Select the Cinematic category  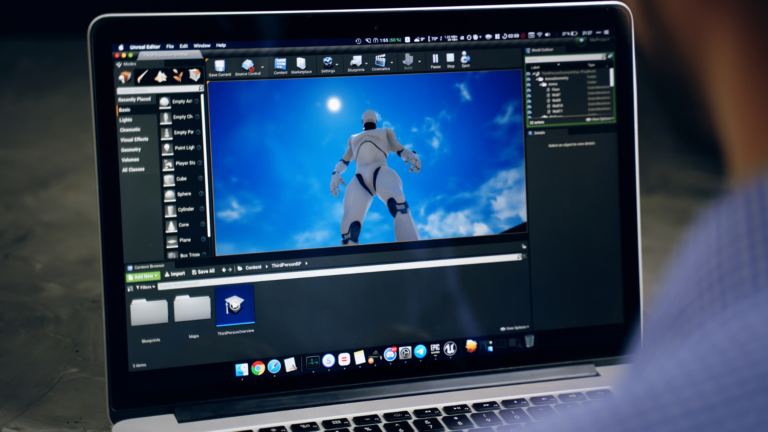click(130, 129)
